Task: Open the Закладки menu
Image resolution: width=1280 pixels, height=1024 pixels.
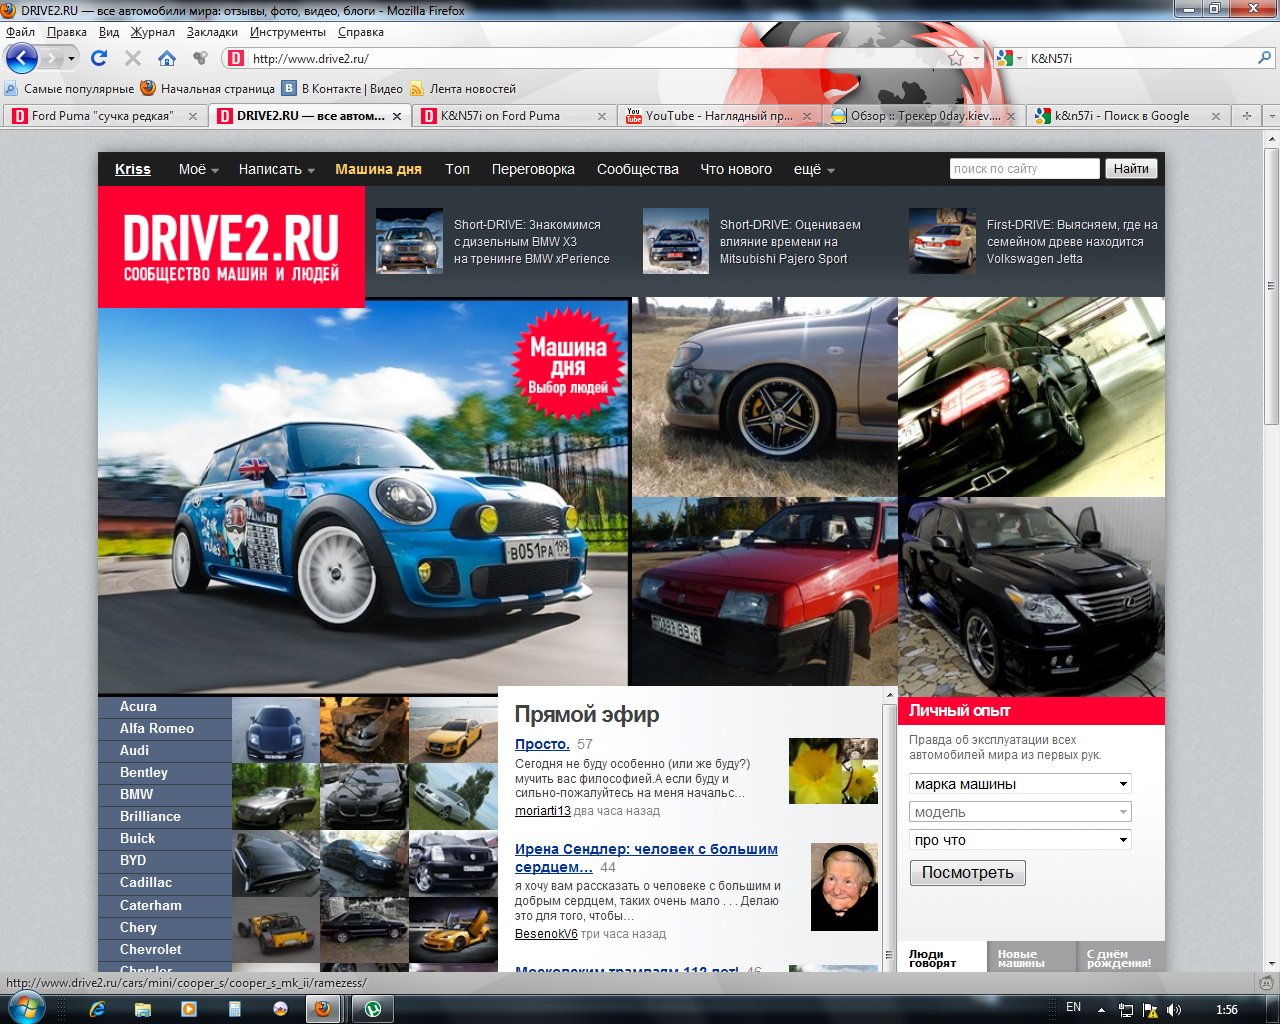Action: (212, 32)
